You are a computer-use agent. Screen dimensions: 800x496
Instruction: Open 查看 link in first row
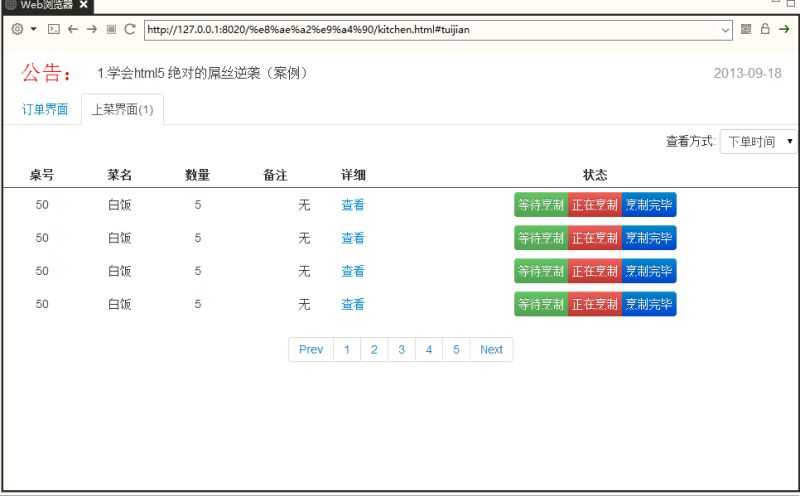coord(353,205)
